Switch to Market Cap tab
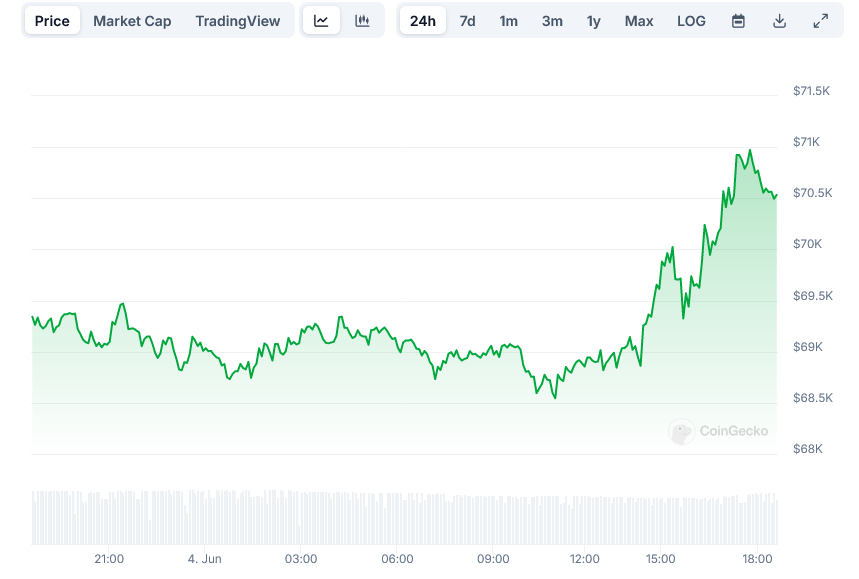 tap(132, 21)
